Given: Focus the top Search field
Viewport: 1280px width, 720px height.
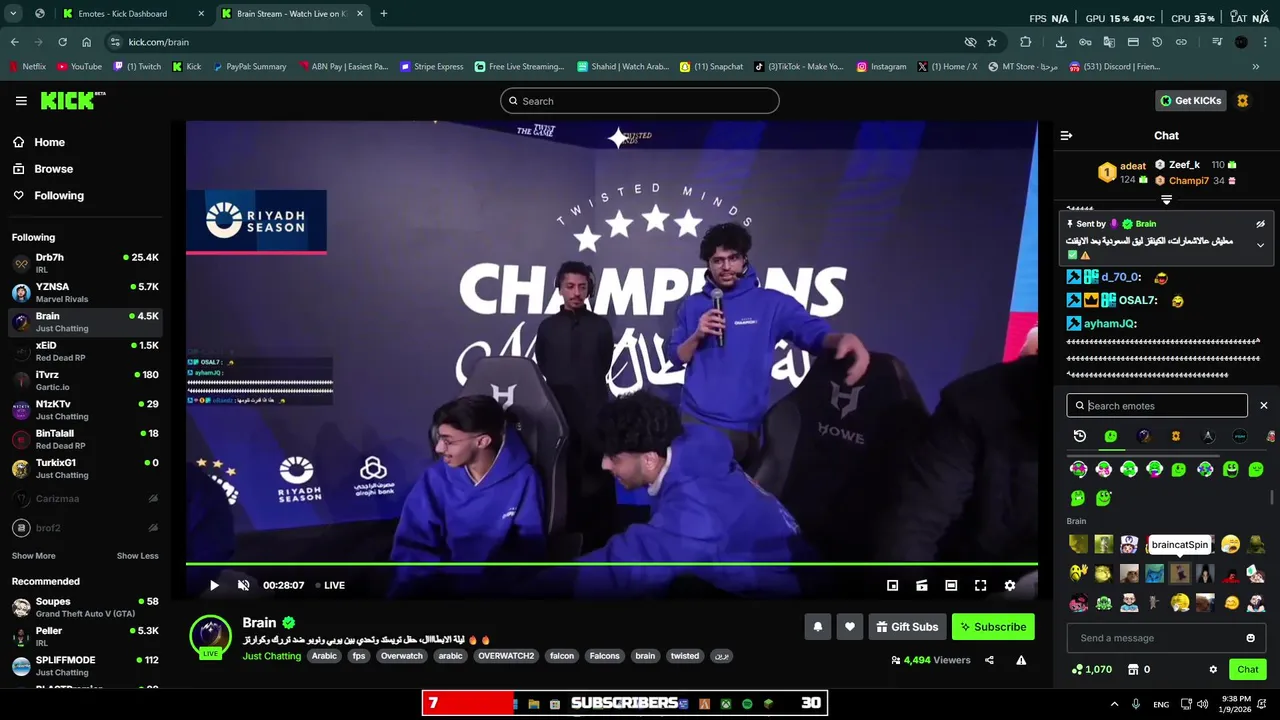Looking at the screenshot, I should click(x=640, y=101).
